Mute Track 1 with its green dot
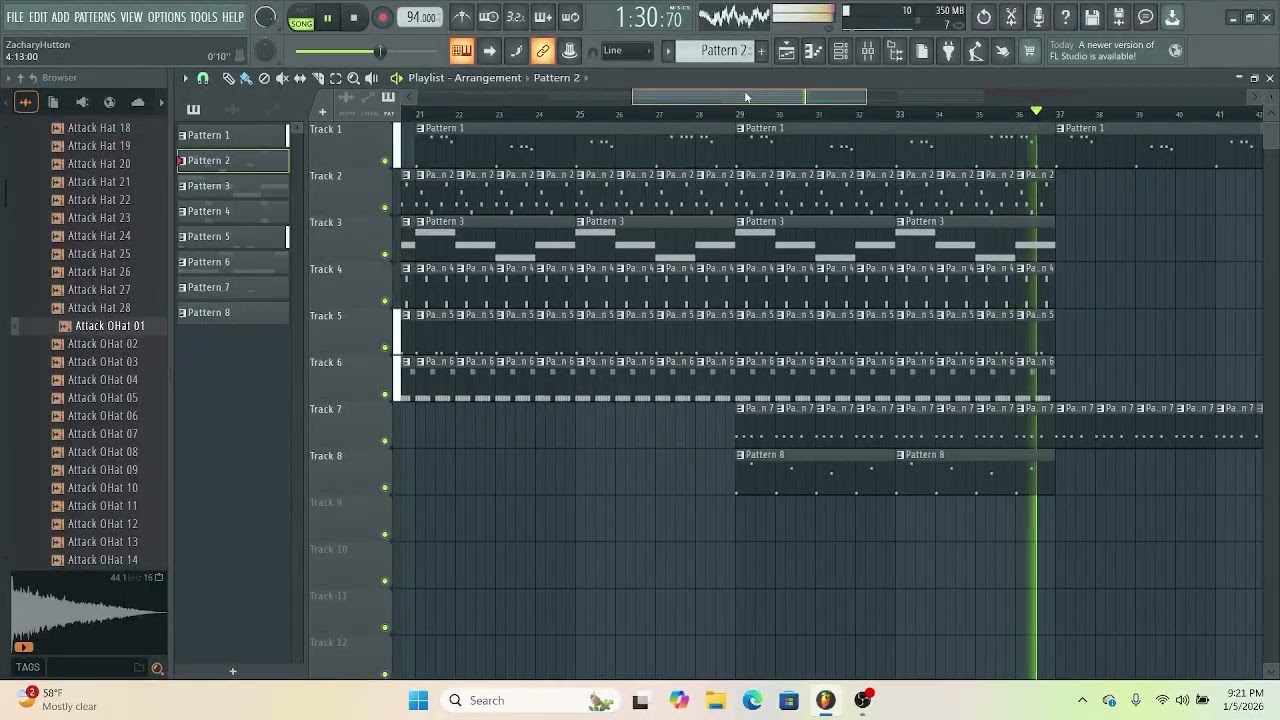This screenshot has height=720, width=1280. pos(385,161)
